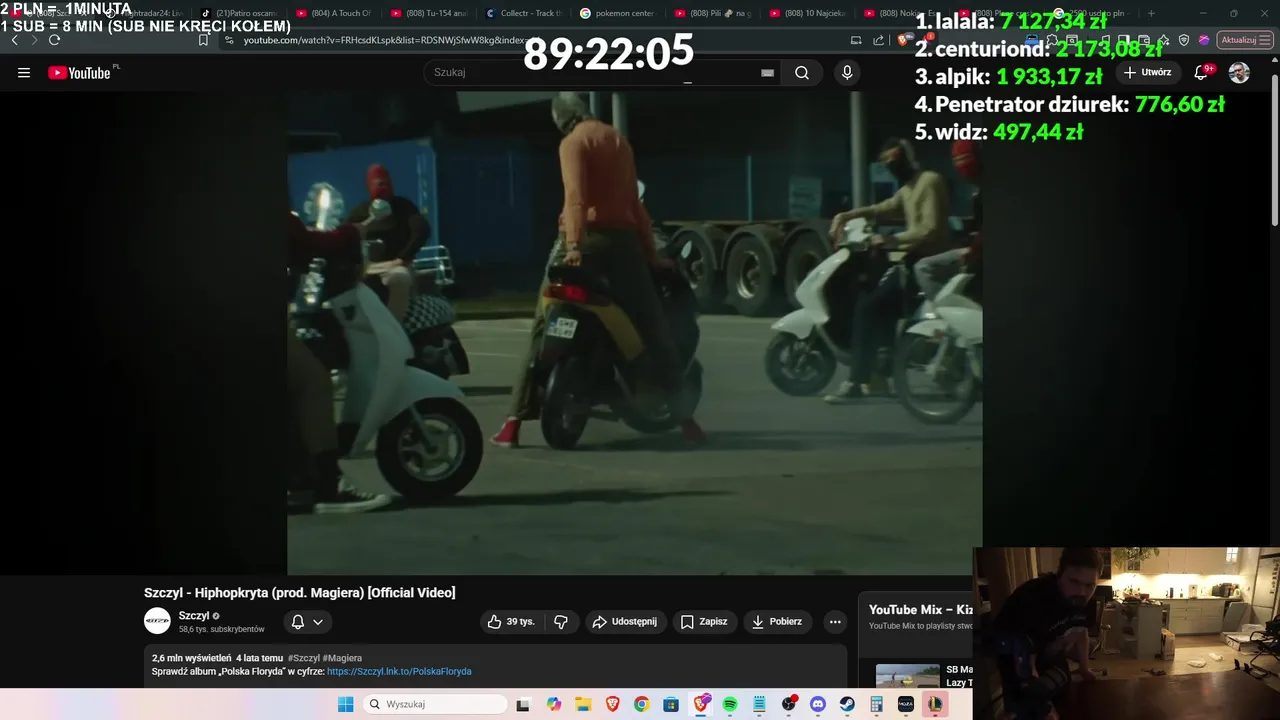Click the Wyszukaj taskbar search box
This screenshot has width=1280, height=720.
click(x=435, y=704)
